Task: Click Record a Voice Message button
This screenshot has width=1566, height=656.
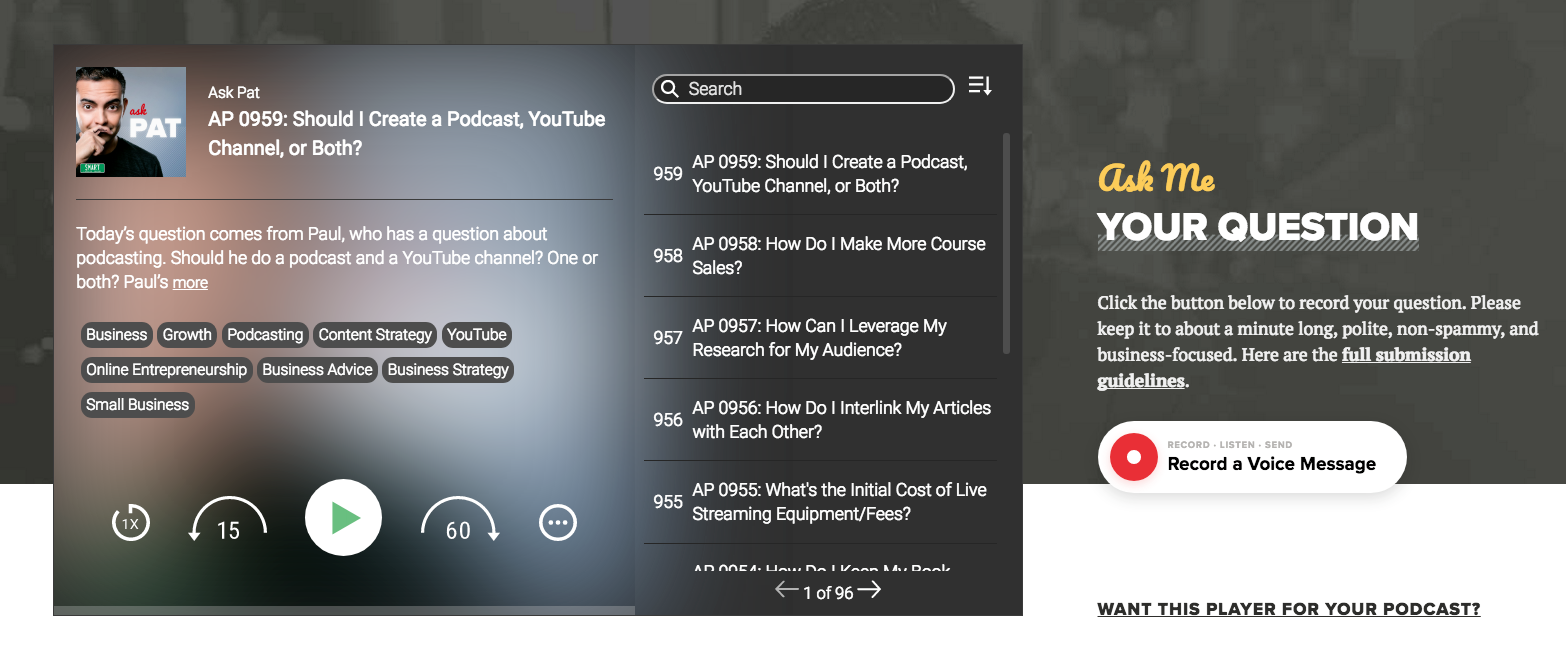Action: tap(1252, 457)
